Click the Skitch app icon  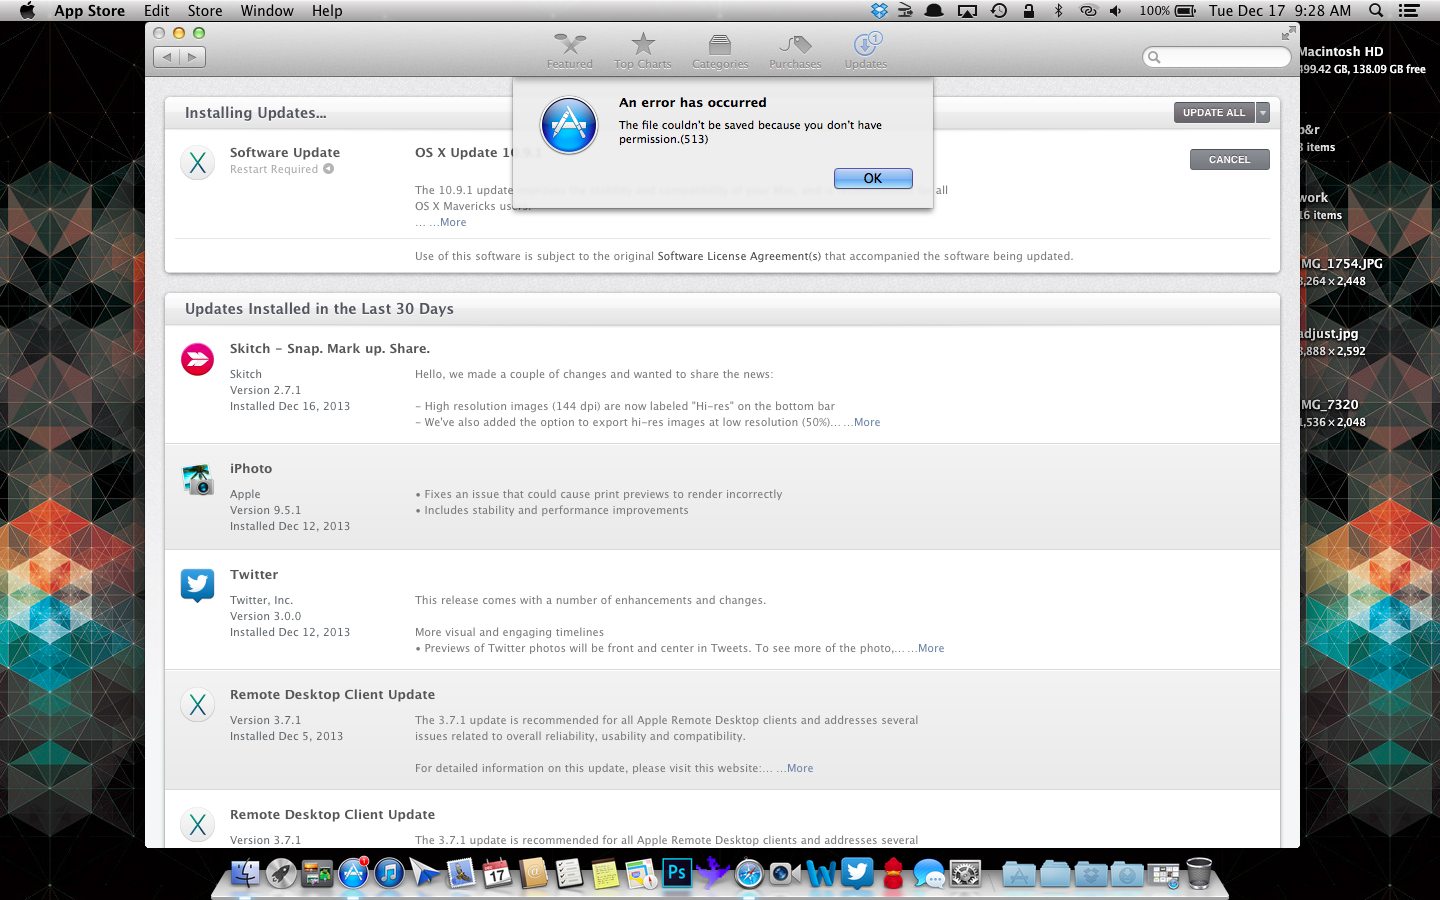[x=197, y=359]
